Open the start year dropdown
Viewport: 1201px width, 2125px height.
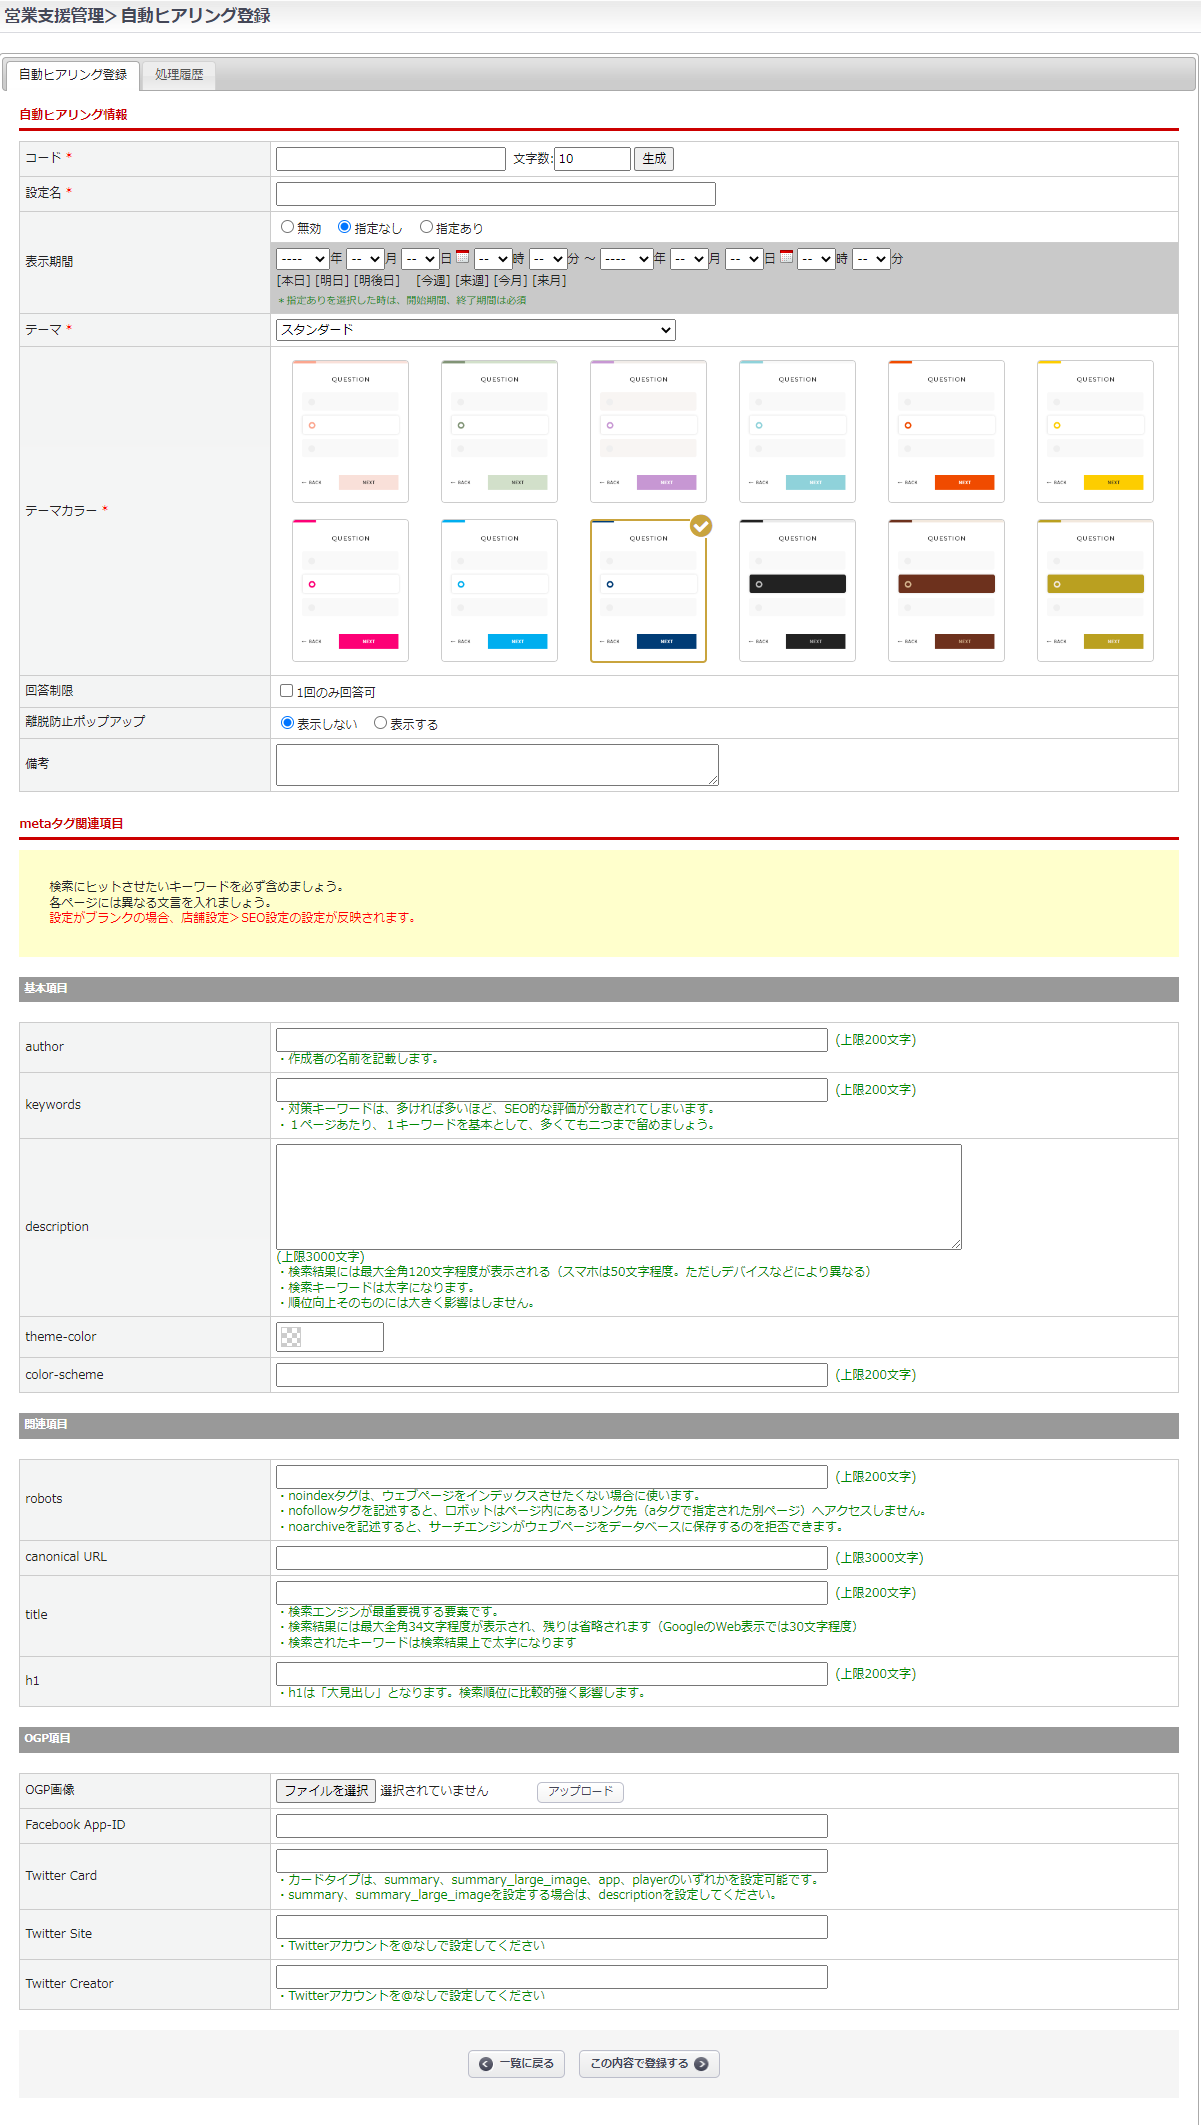pos(302,259)
